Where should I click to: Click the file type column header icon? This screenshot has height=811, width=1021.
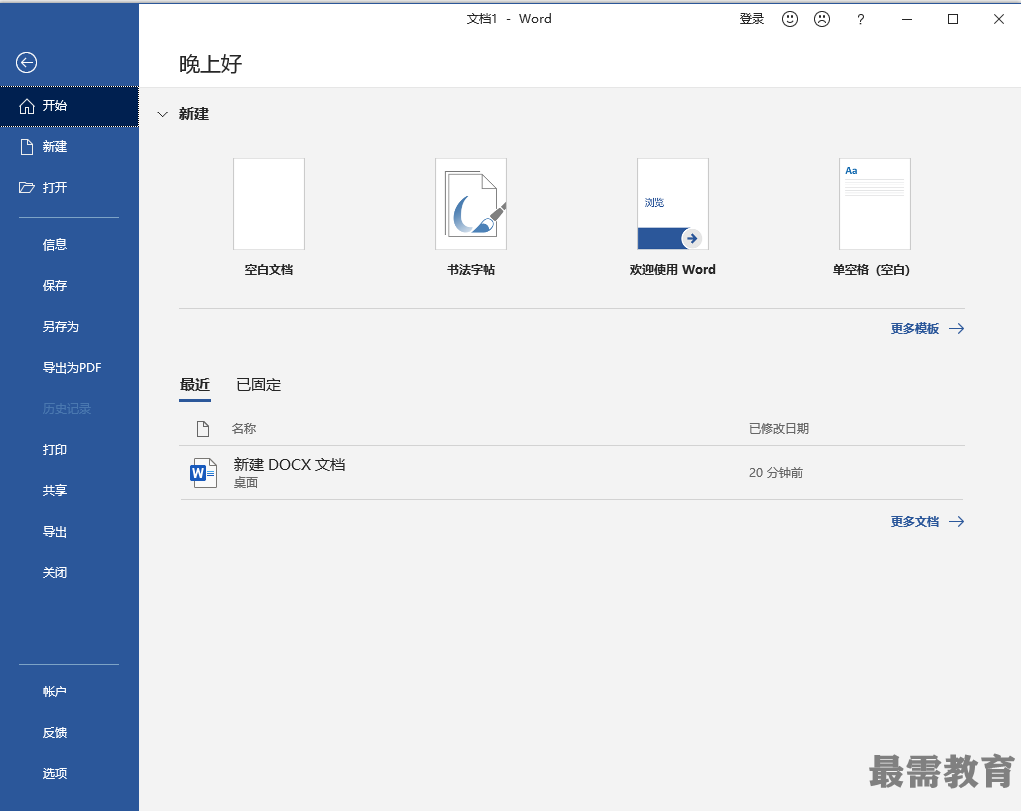click(203, 429)
